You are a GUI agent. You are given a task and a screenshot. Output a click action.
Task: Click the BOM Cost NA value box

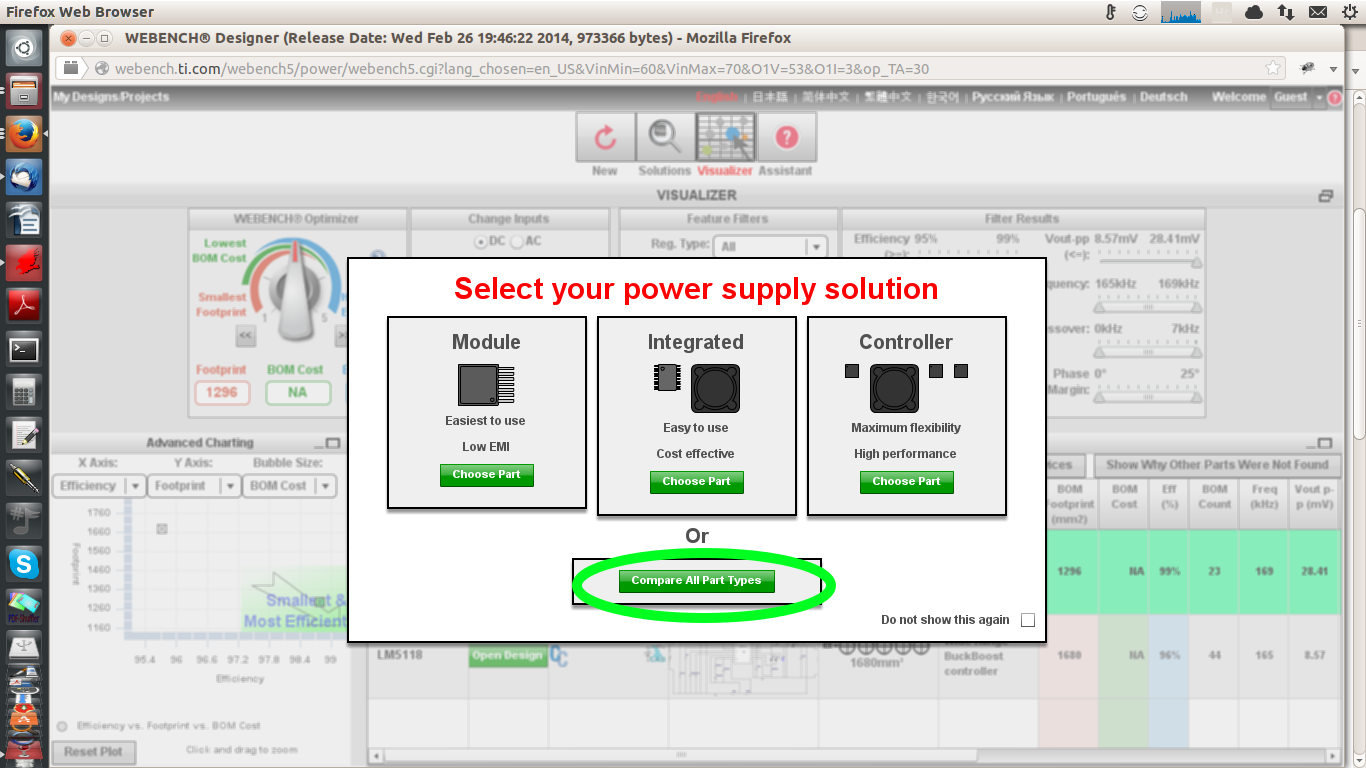[297, 393]
